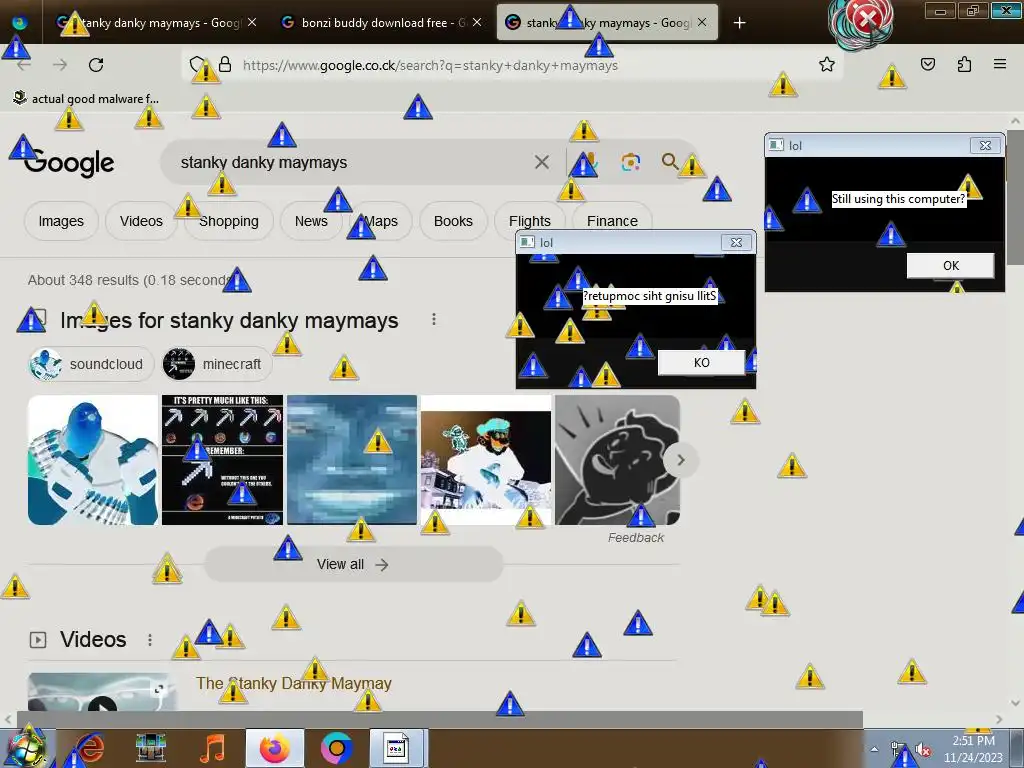Open the blue bird image thumbnail
The width and height of the screenshot is (1024, 768).
coord(93,460)
